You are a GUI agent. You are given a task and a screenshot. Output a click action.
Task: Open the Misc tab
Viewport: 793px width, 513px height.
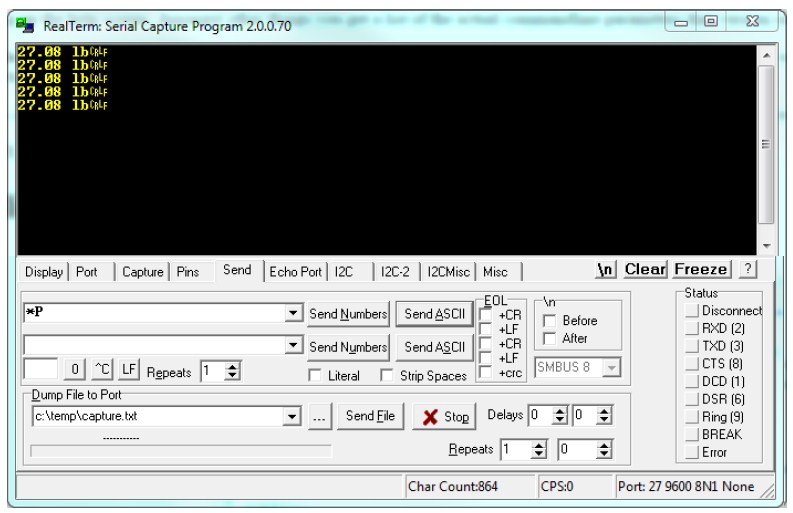coord(495,272)
